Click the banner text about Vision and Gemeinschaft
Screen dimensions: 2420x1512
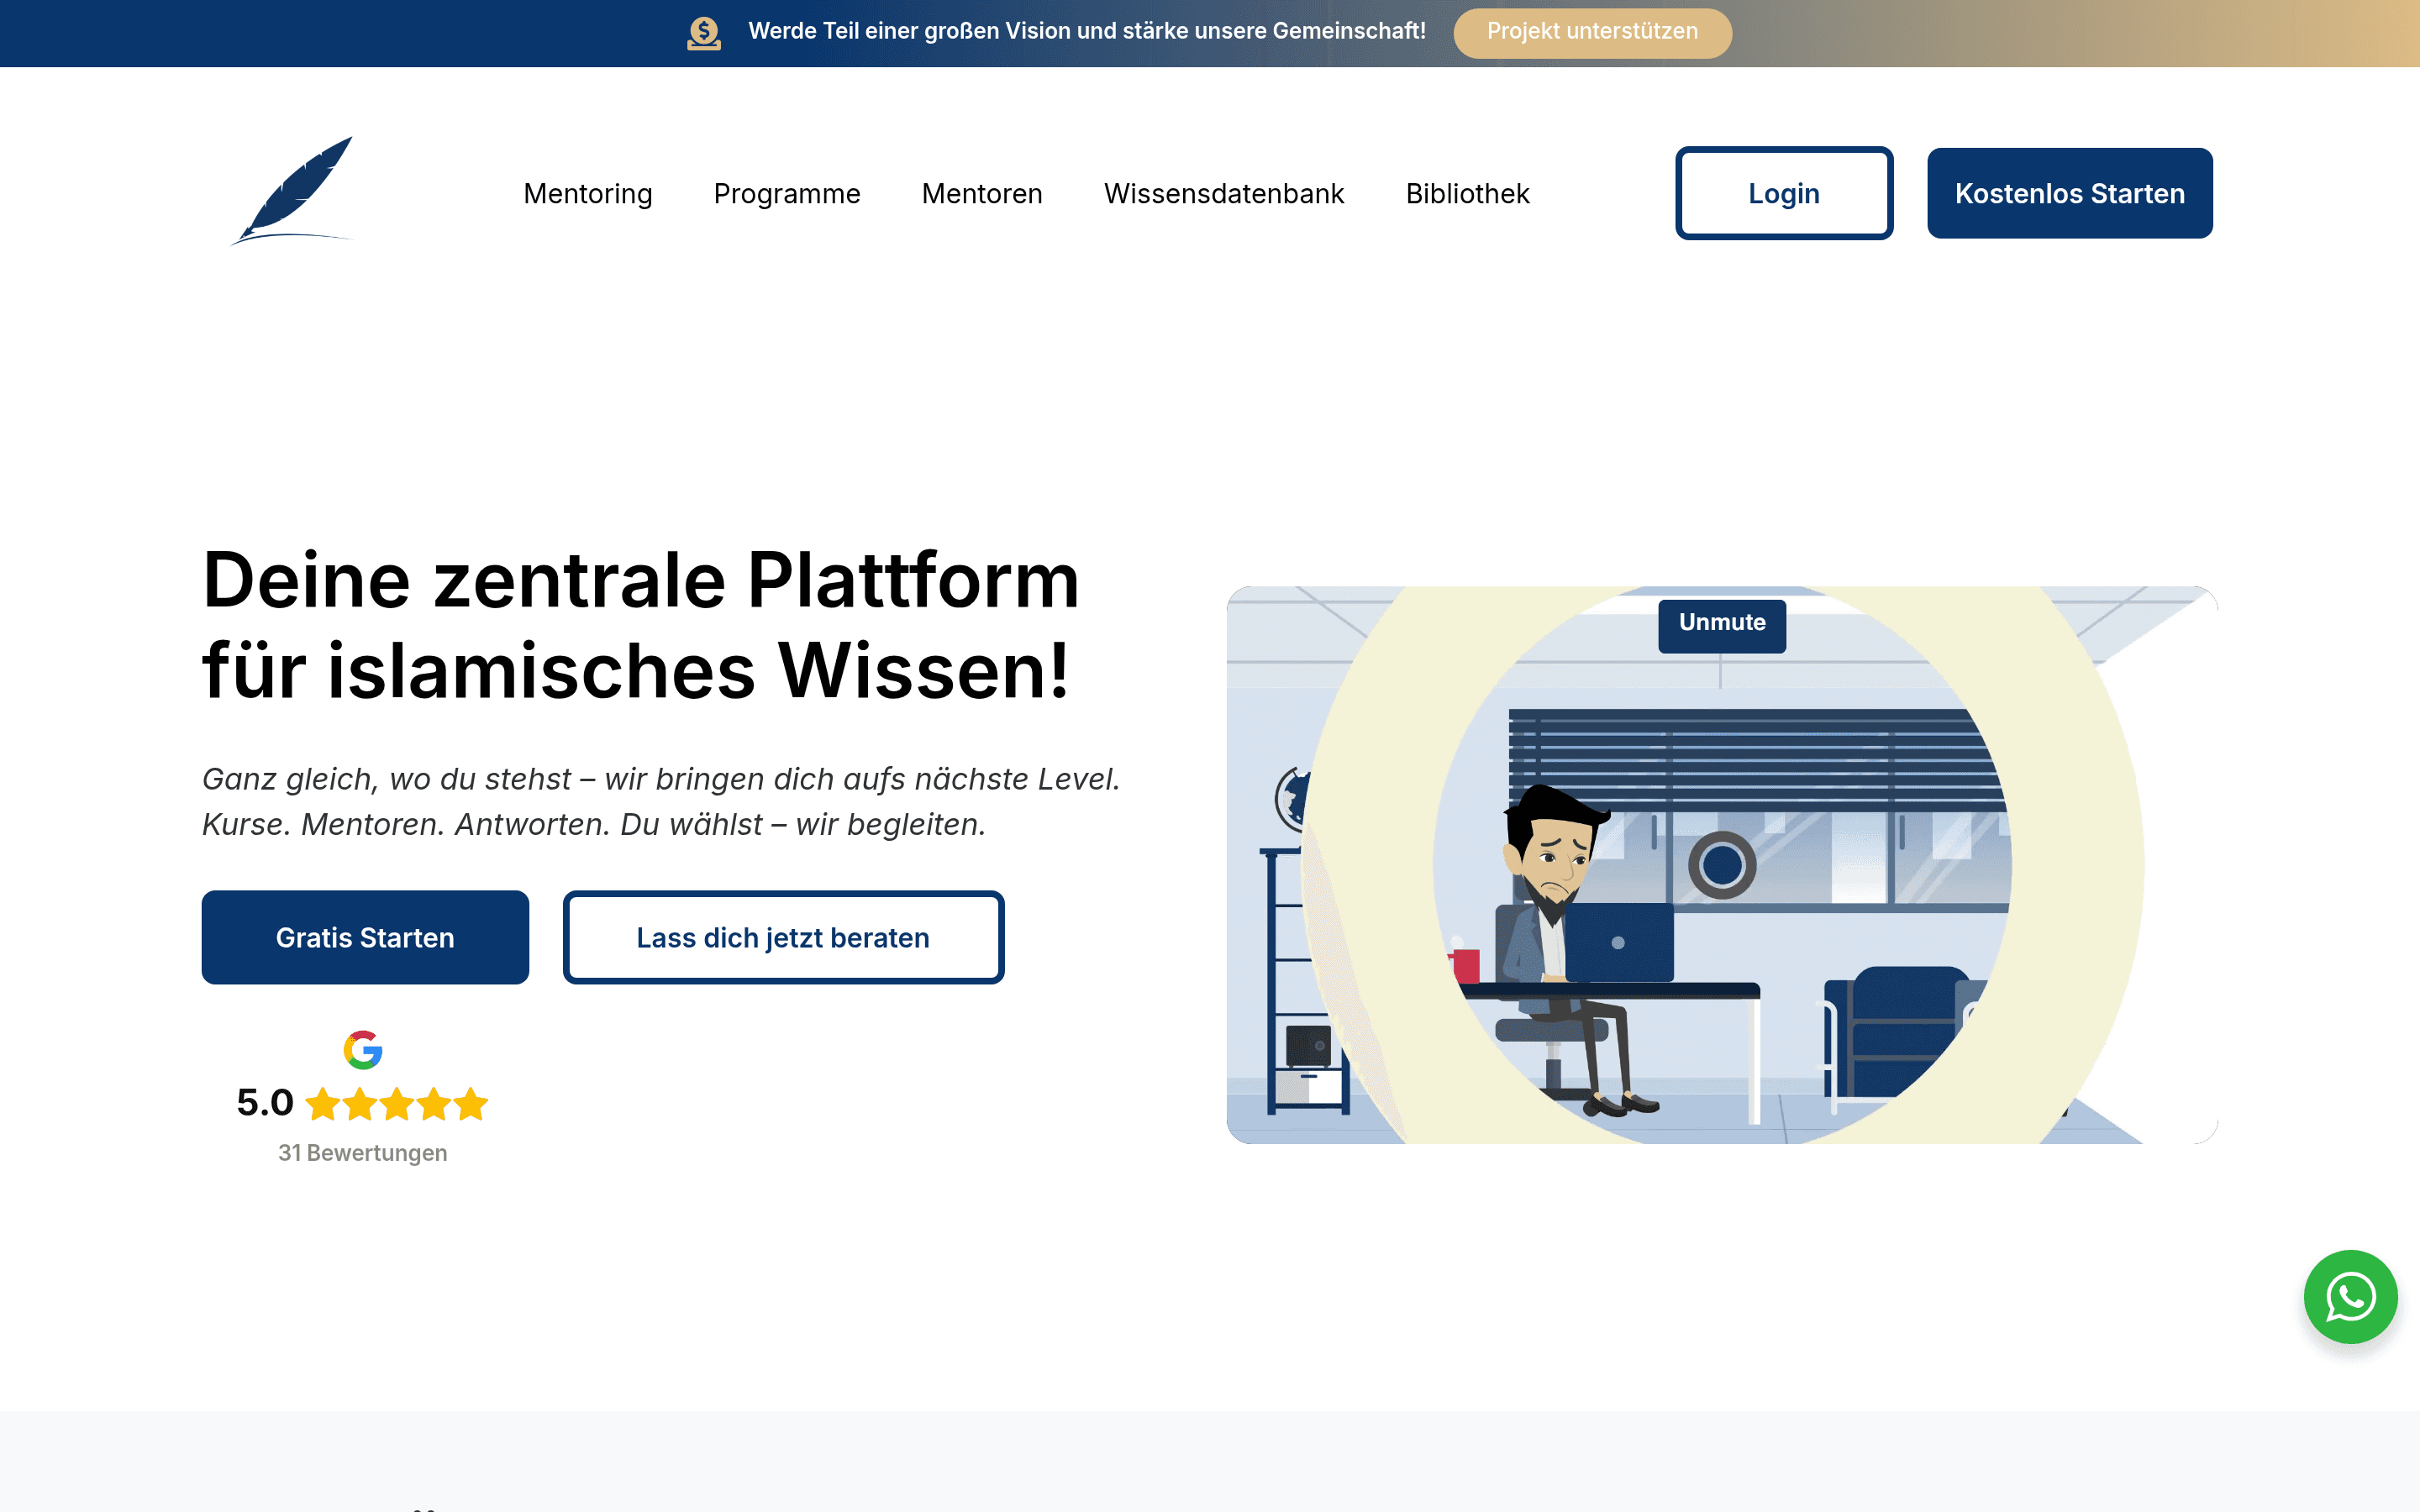click(1086, 31)
